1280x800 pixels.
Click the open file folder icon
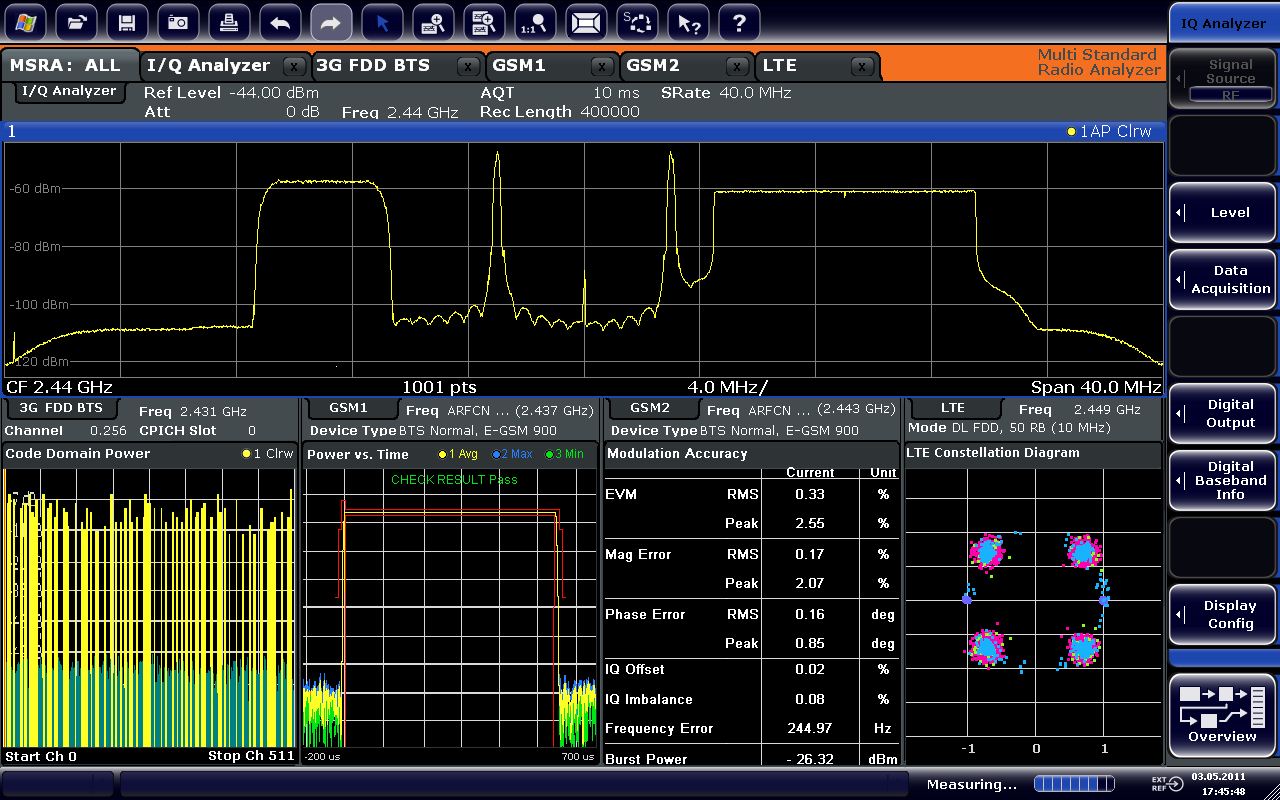tap(76, 22)
